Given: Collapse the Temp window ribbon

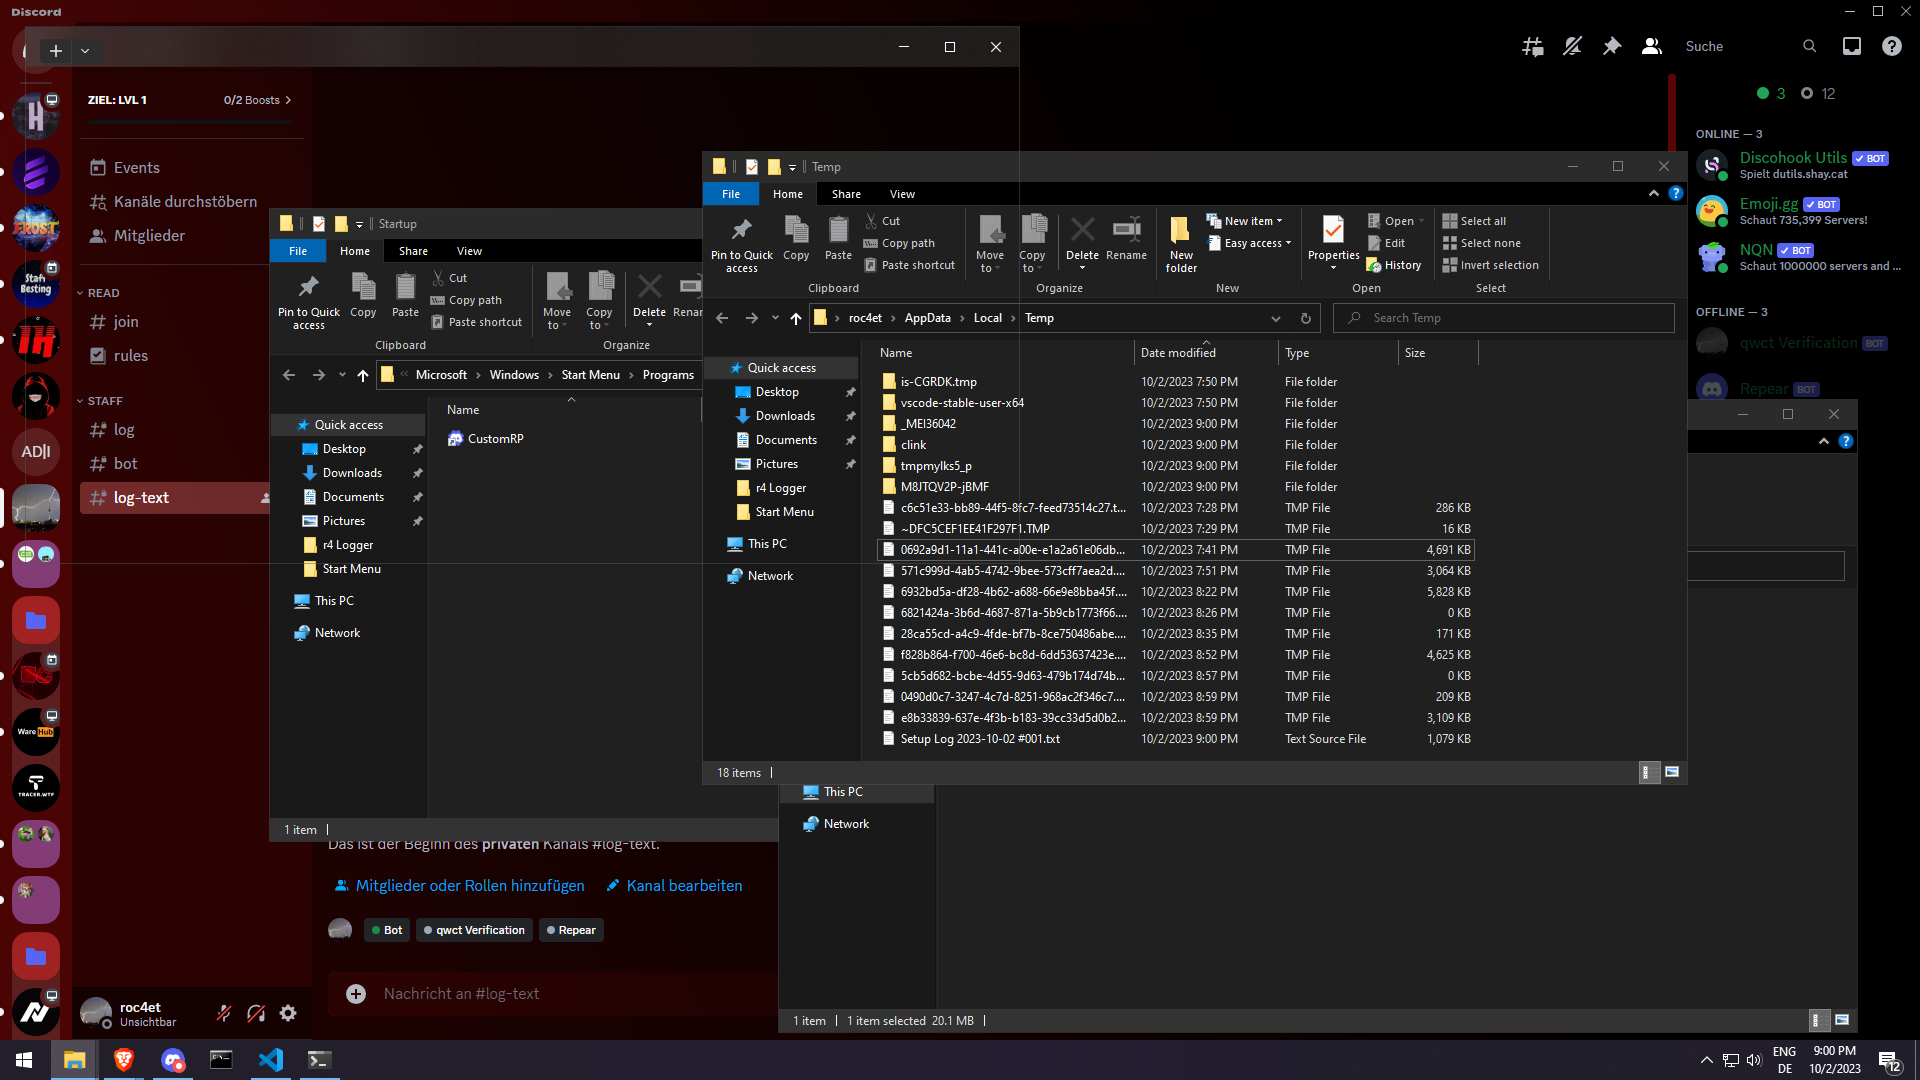Looking at the screenshot, I should point(1653,194).
